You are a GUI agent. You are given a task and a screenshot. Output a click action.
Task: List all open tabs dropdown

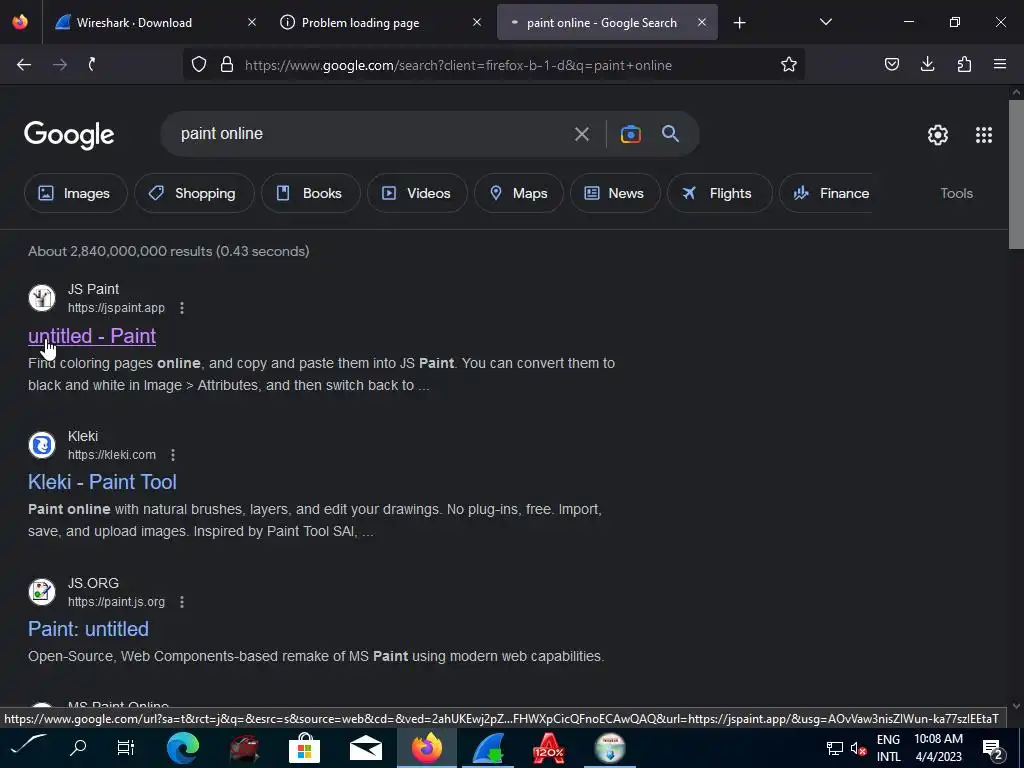pos(825,23)
